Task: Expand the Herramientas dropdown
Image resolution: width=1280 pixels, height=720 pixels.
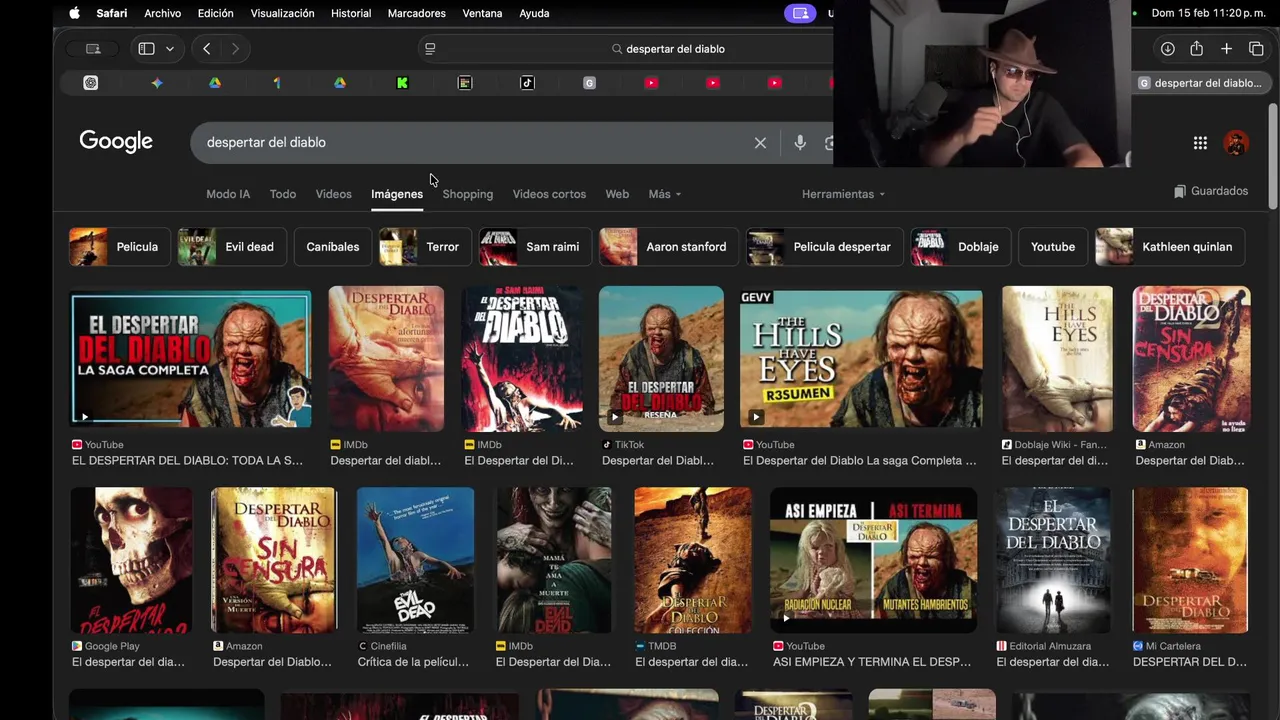Action: pos(843,194)
